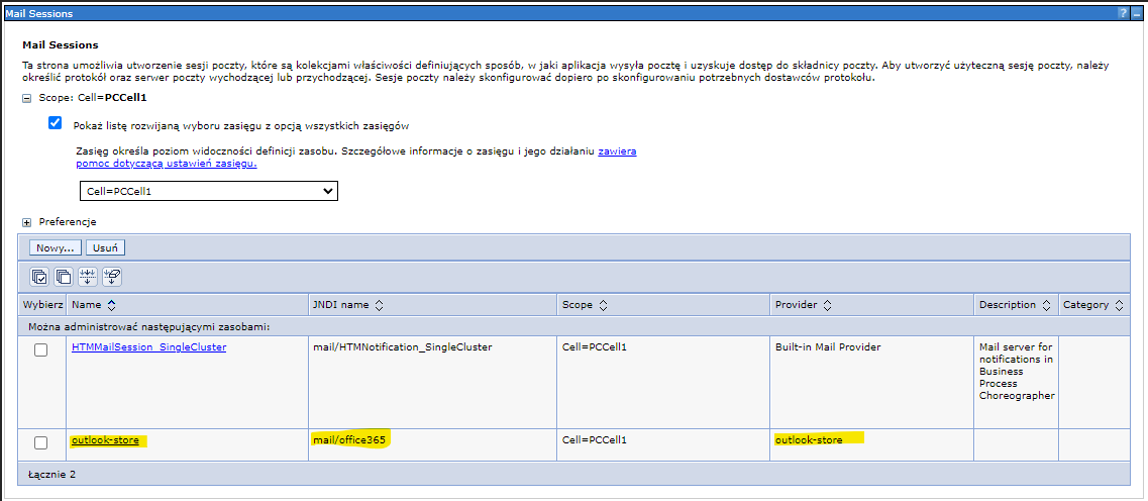Clear the filter value icon

click(x=112, y=277)
